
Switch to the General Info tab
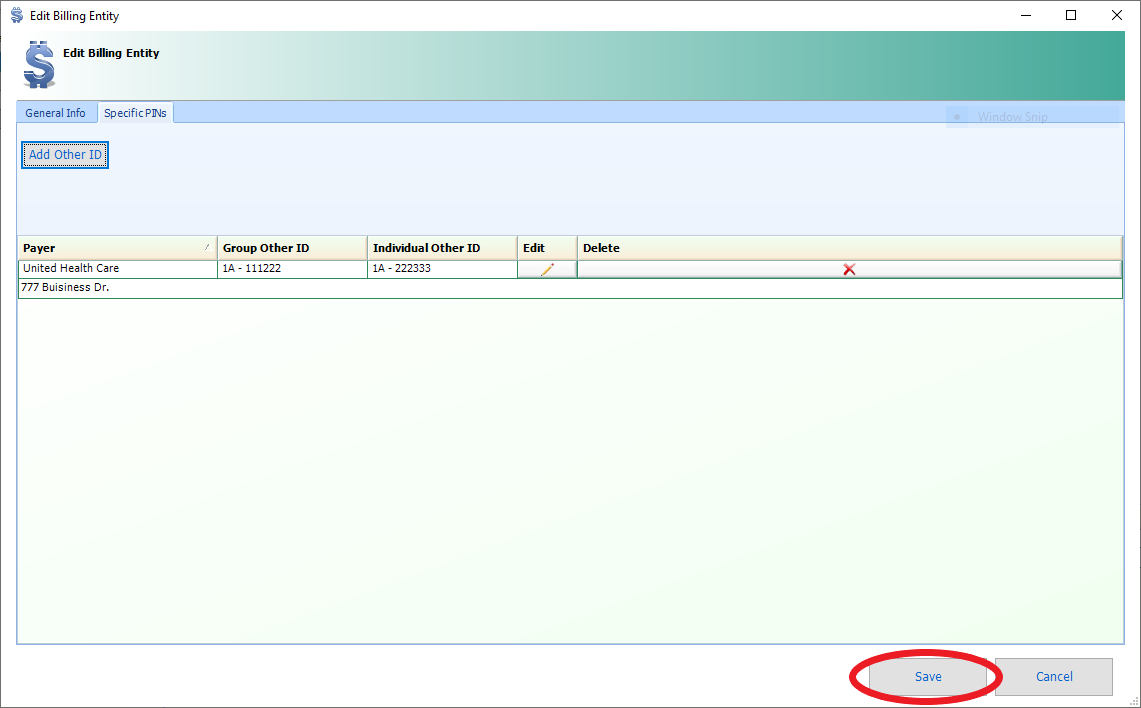click(56, 113)
